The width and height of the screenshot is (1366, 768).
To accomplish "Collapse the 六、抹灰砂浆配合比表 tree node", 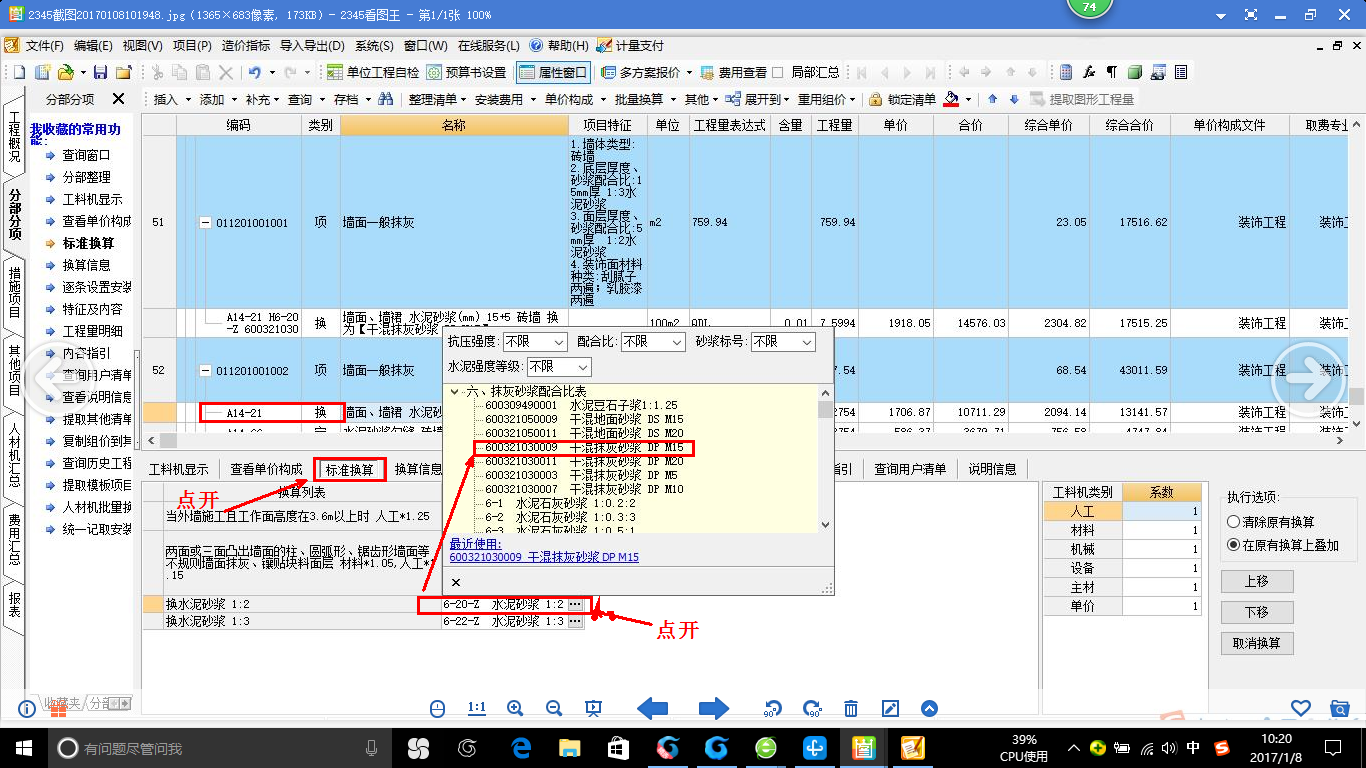I will (456, 391).
